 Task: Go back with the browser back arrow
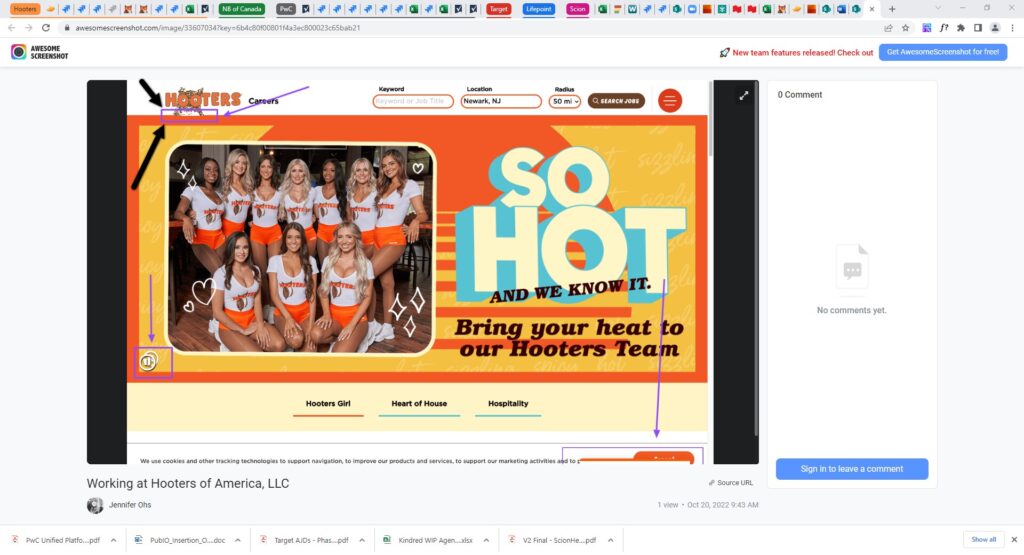(x=12, y=28)
